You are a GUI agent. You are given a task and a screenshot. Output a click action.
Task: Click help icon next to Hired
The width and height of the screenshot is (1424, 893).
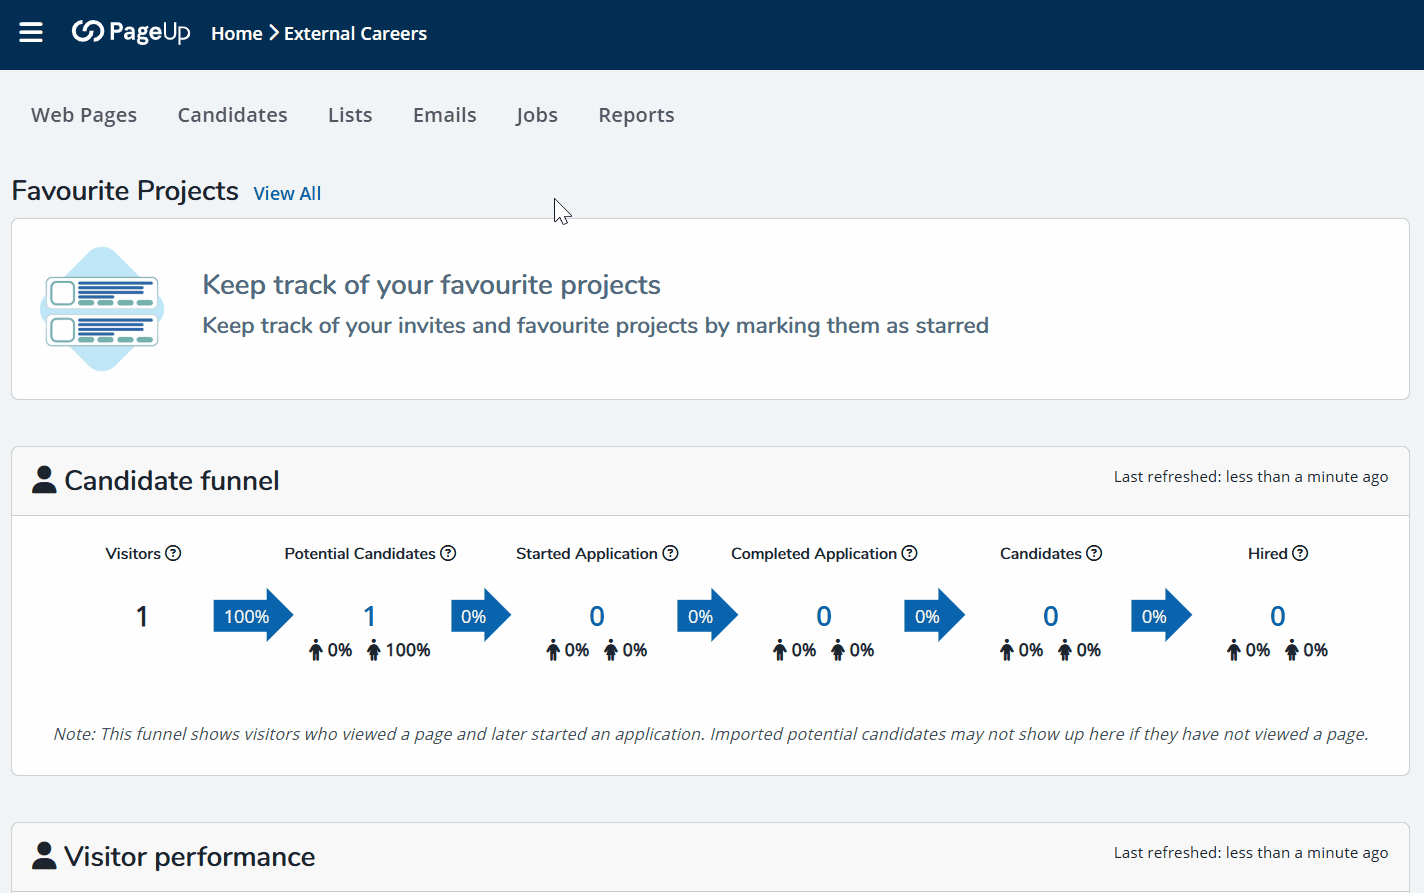[1300, 553]
